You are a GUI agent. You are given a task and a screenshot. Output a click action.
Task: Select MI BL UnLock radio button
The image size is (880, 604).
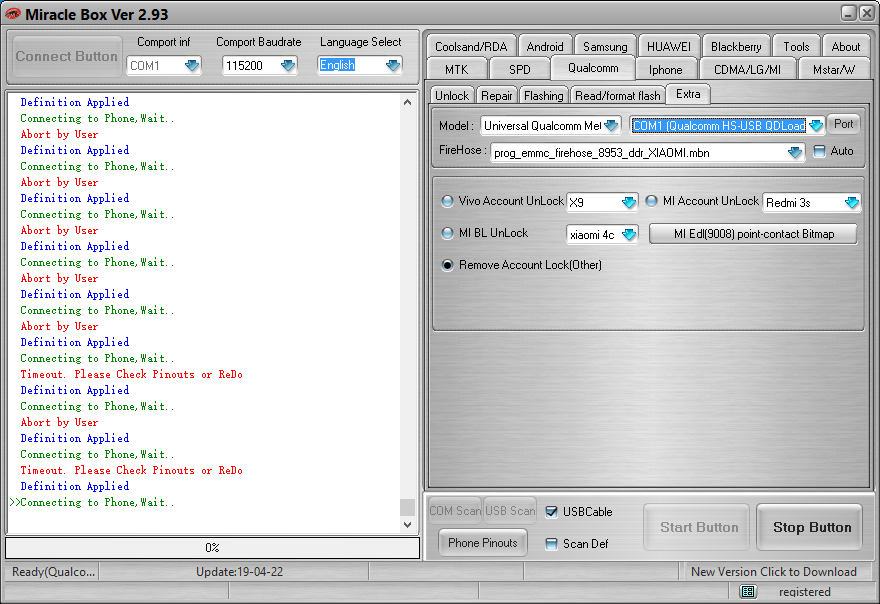(x=448, y=233)
